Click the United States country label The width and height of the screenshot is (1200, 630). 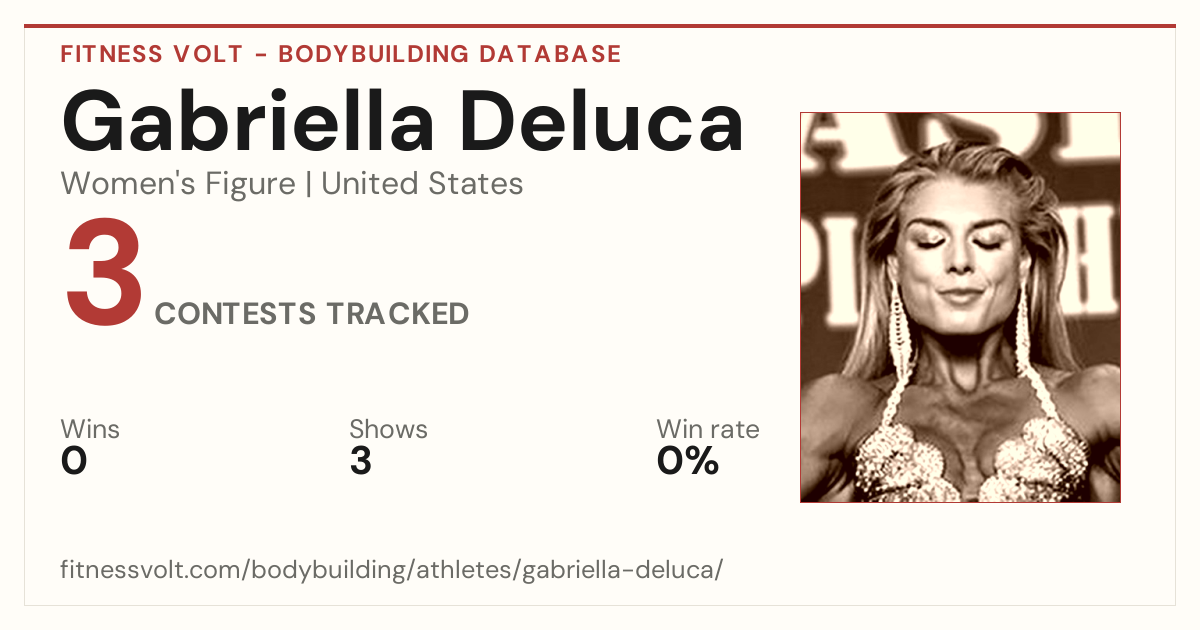pos(422,184)
